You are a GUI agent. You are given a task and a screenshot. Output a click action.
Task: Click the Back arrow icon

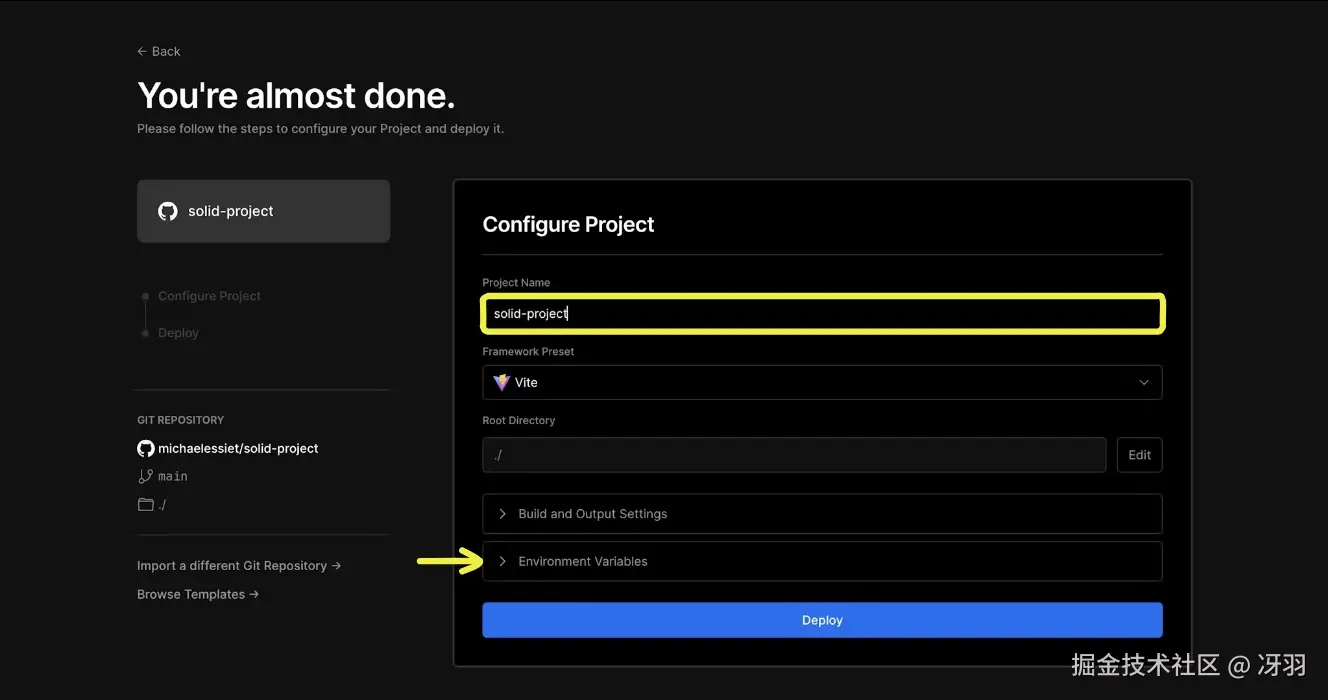tap(142, 52)
